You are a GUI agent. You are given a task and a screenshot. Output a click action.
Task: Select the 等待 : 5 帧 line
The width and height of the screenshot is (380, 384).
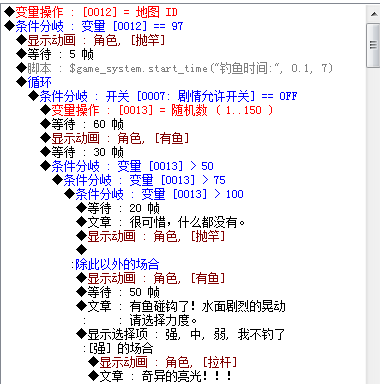point(55,54)
